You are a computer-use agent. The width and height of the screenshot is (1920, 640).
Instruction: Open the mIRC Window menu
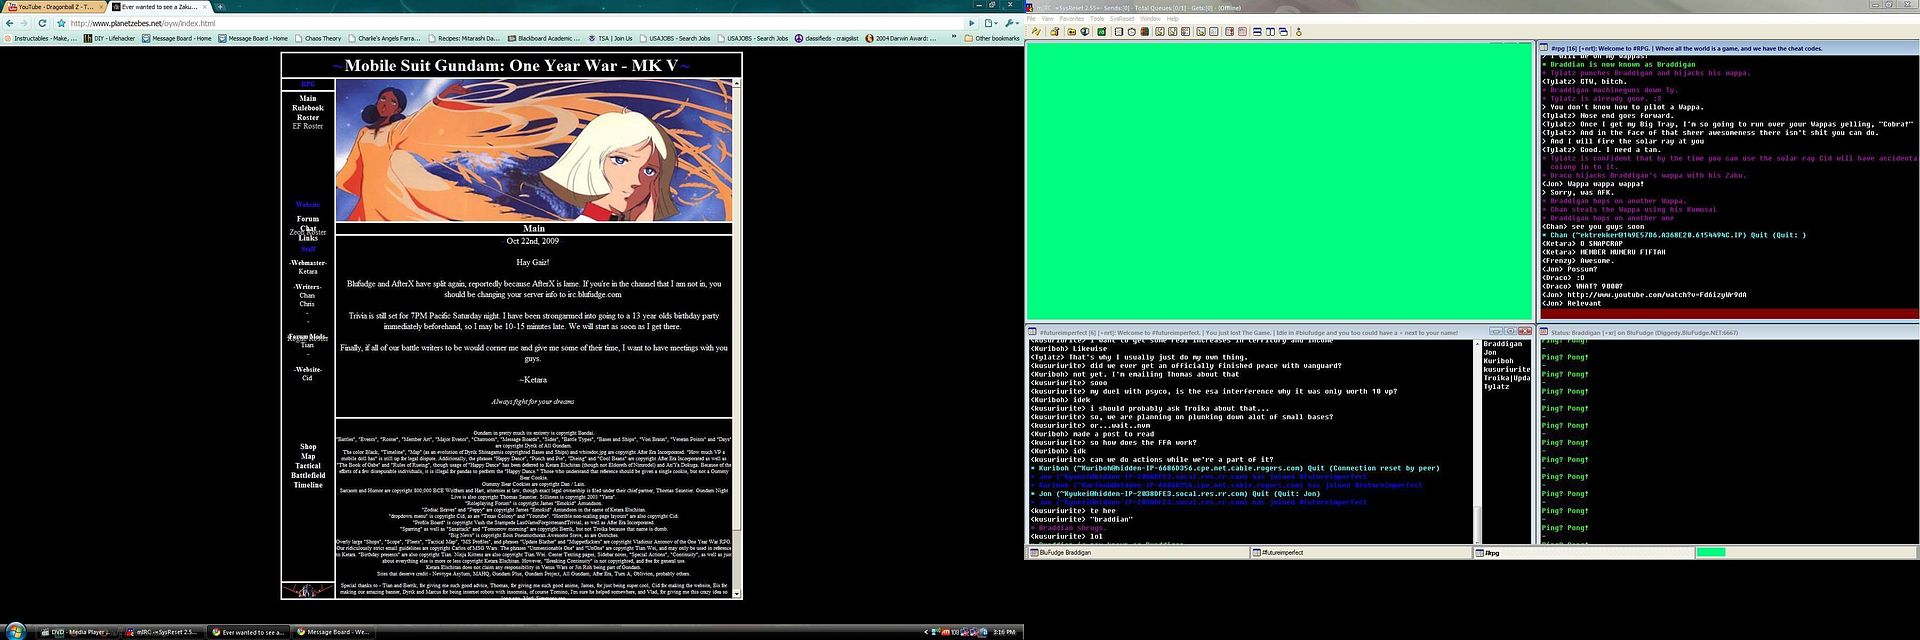click(1150, 19)
